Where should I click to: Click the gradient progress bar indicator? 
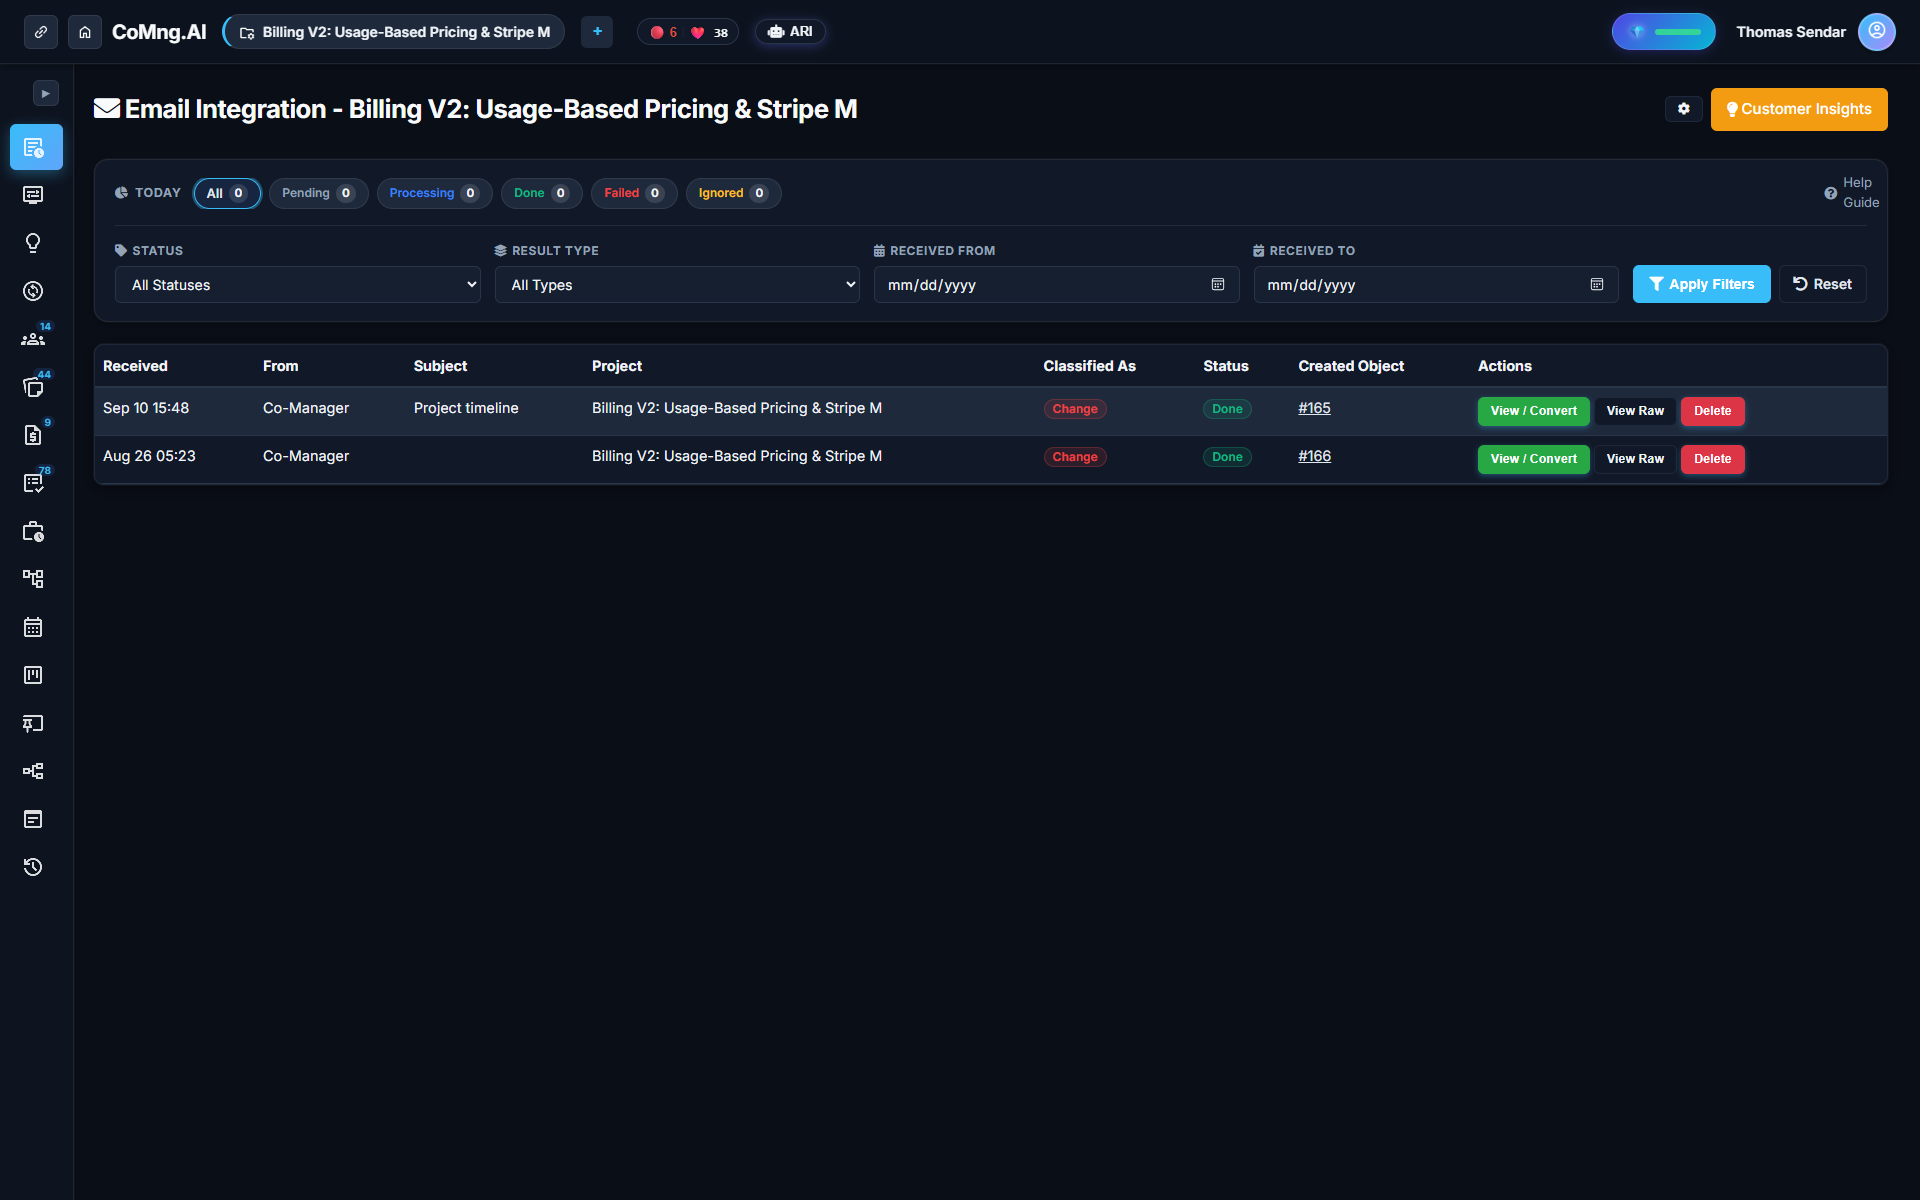click(x=1663, y=32)
